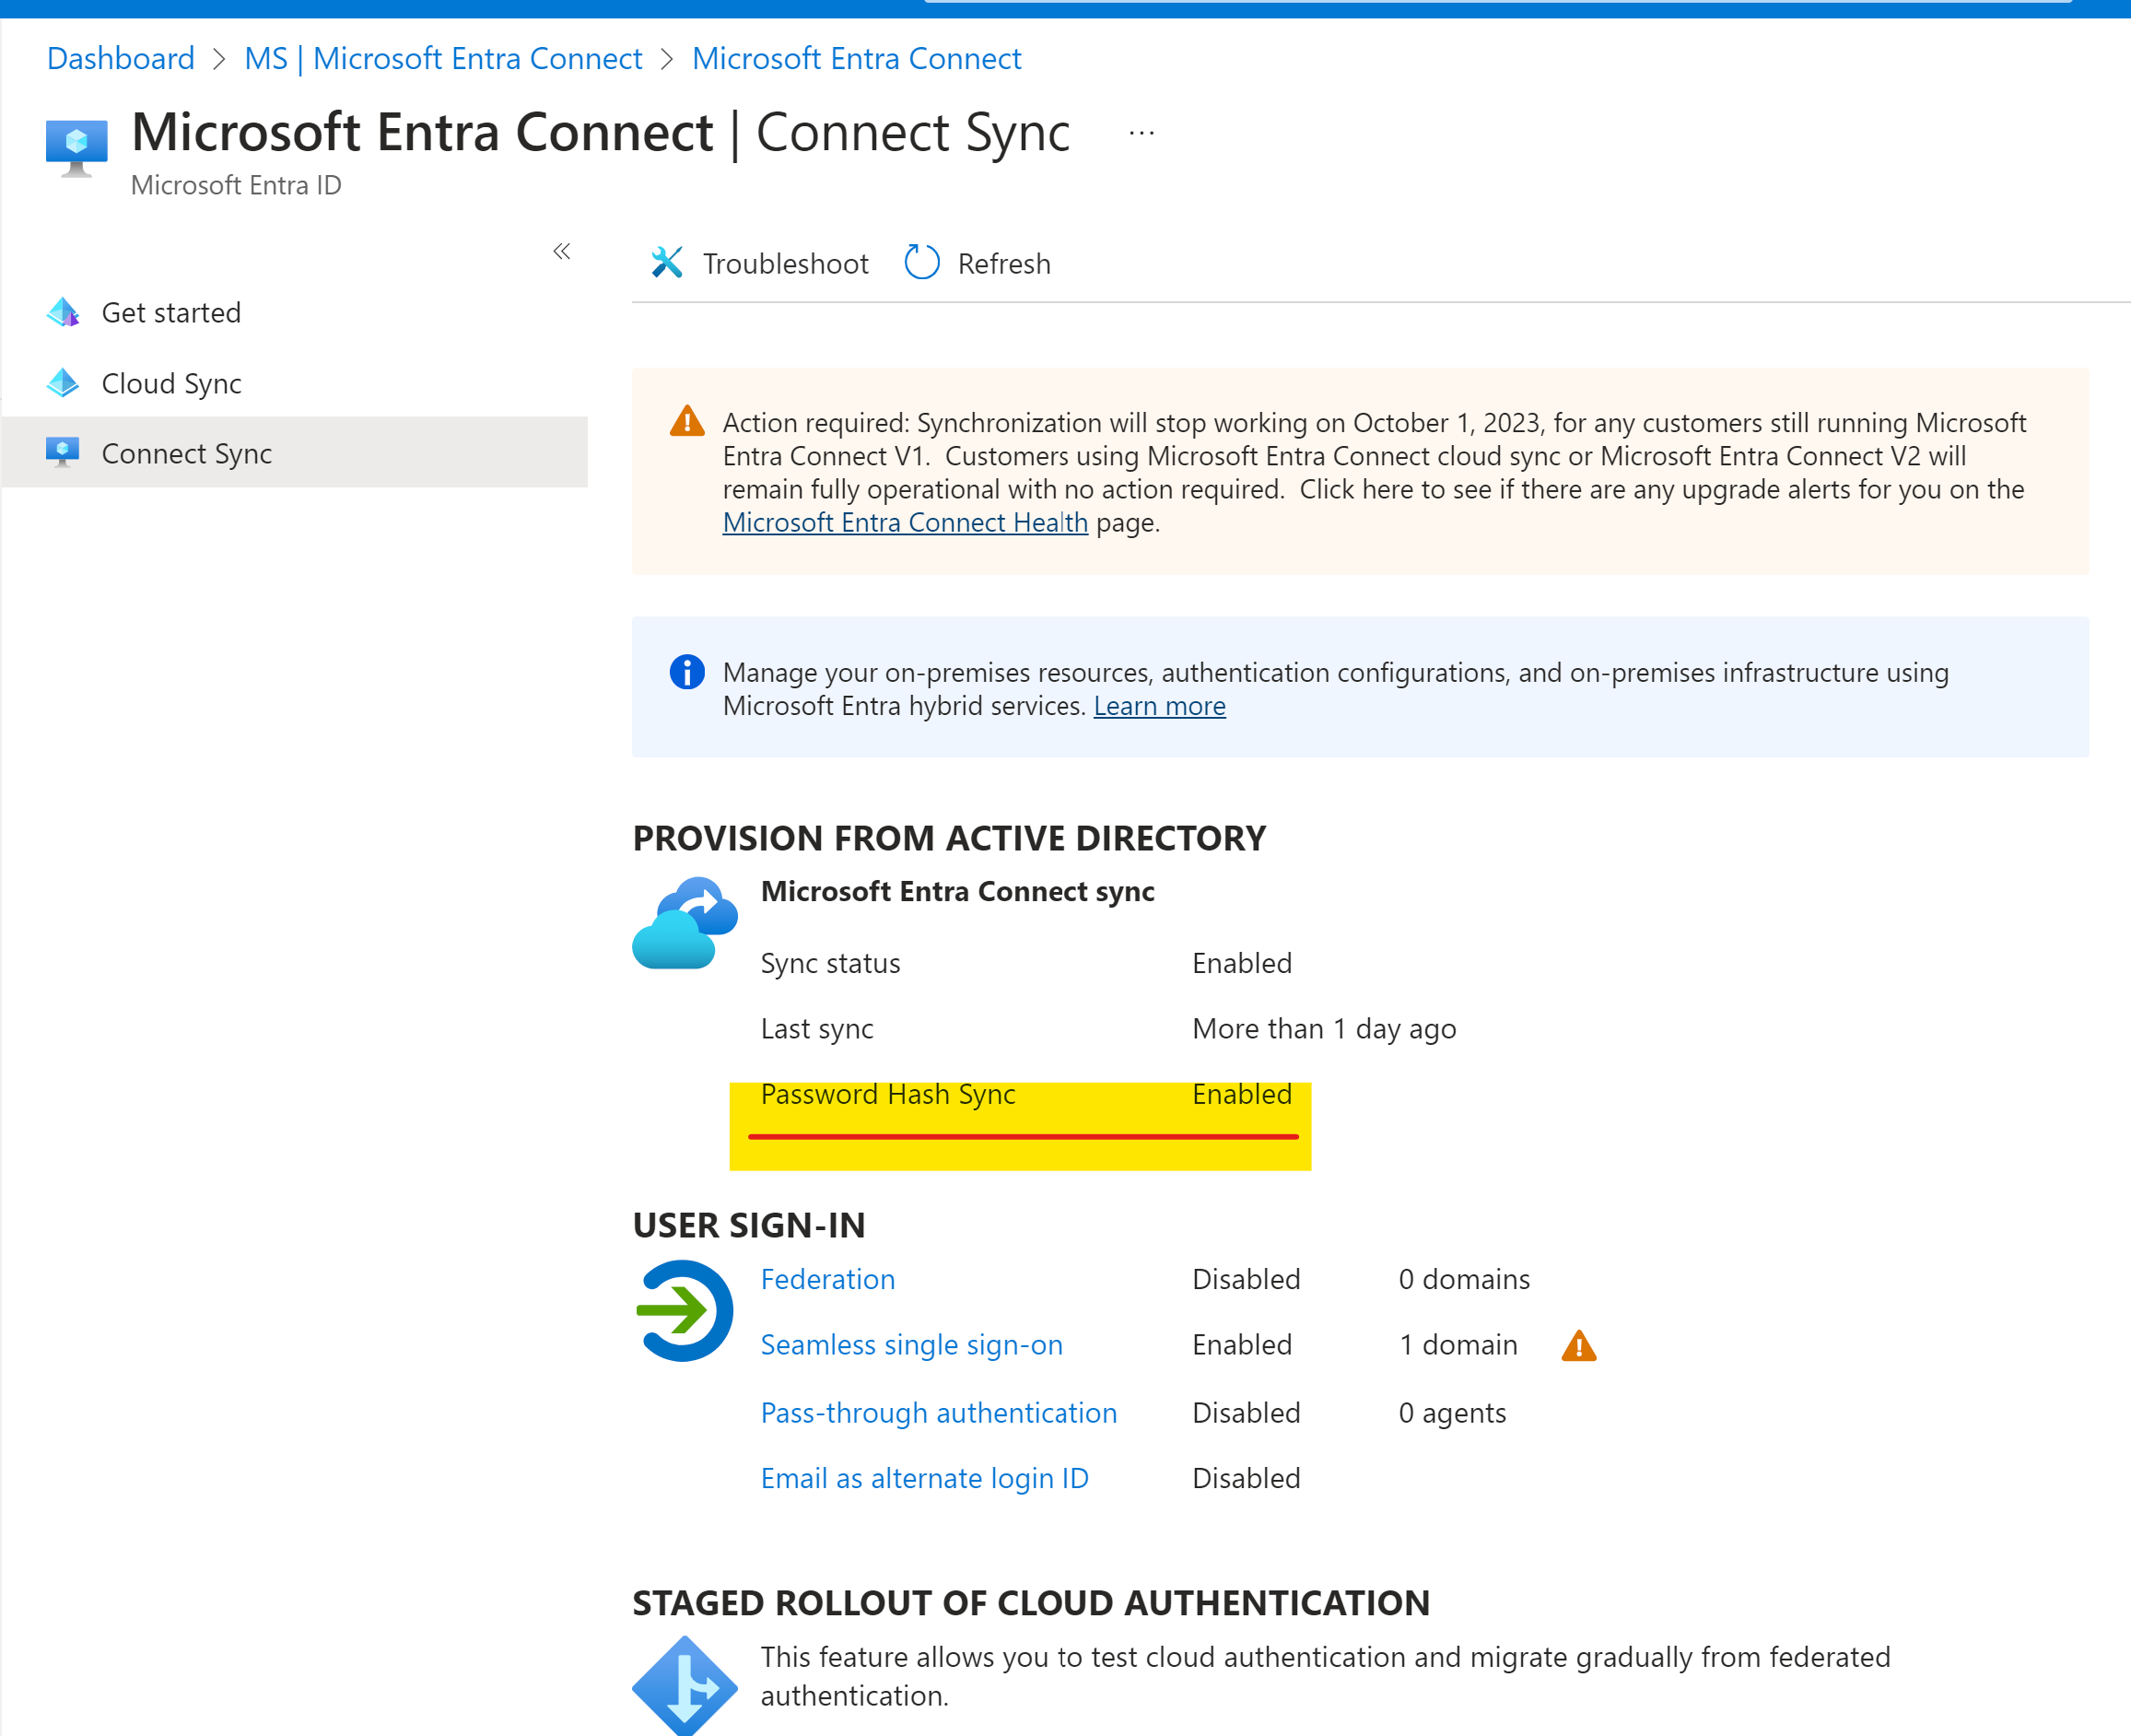Image resolution: width=2131 pixels, height=1736 pixels.
Task: Open the Microsoft Entra Connect Health link
Action: (x=905, y=522)
